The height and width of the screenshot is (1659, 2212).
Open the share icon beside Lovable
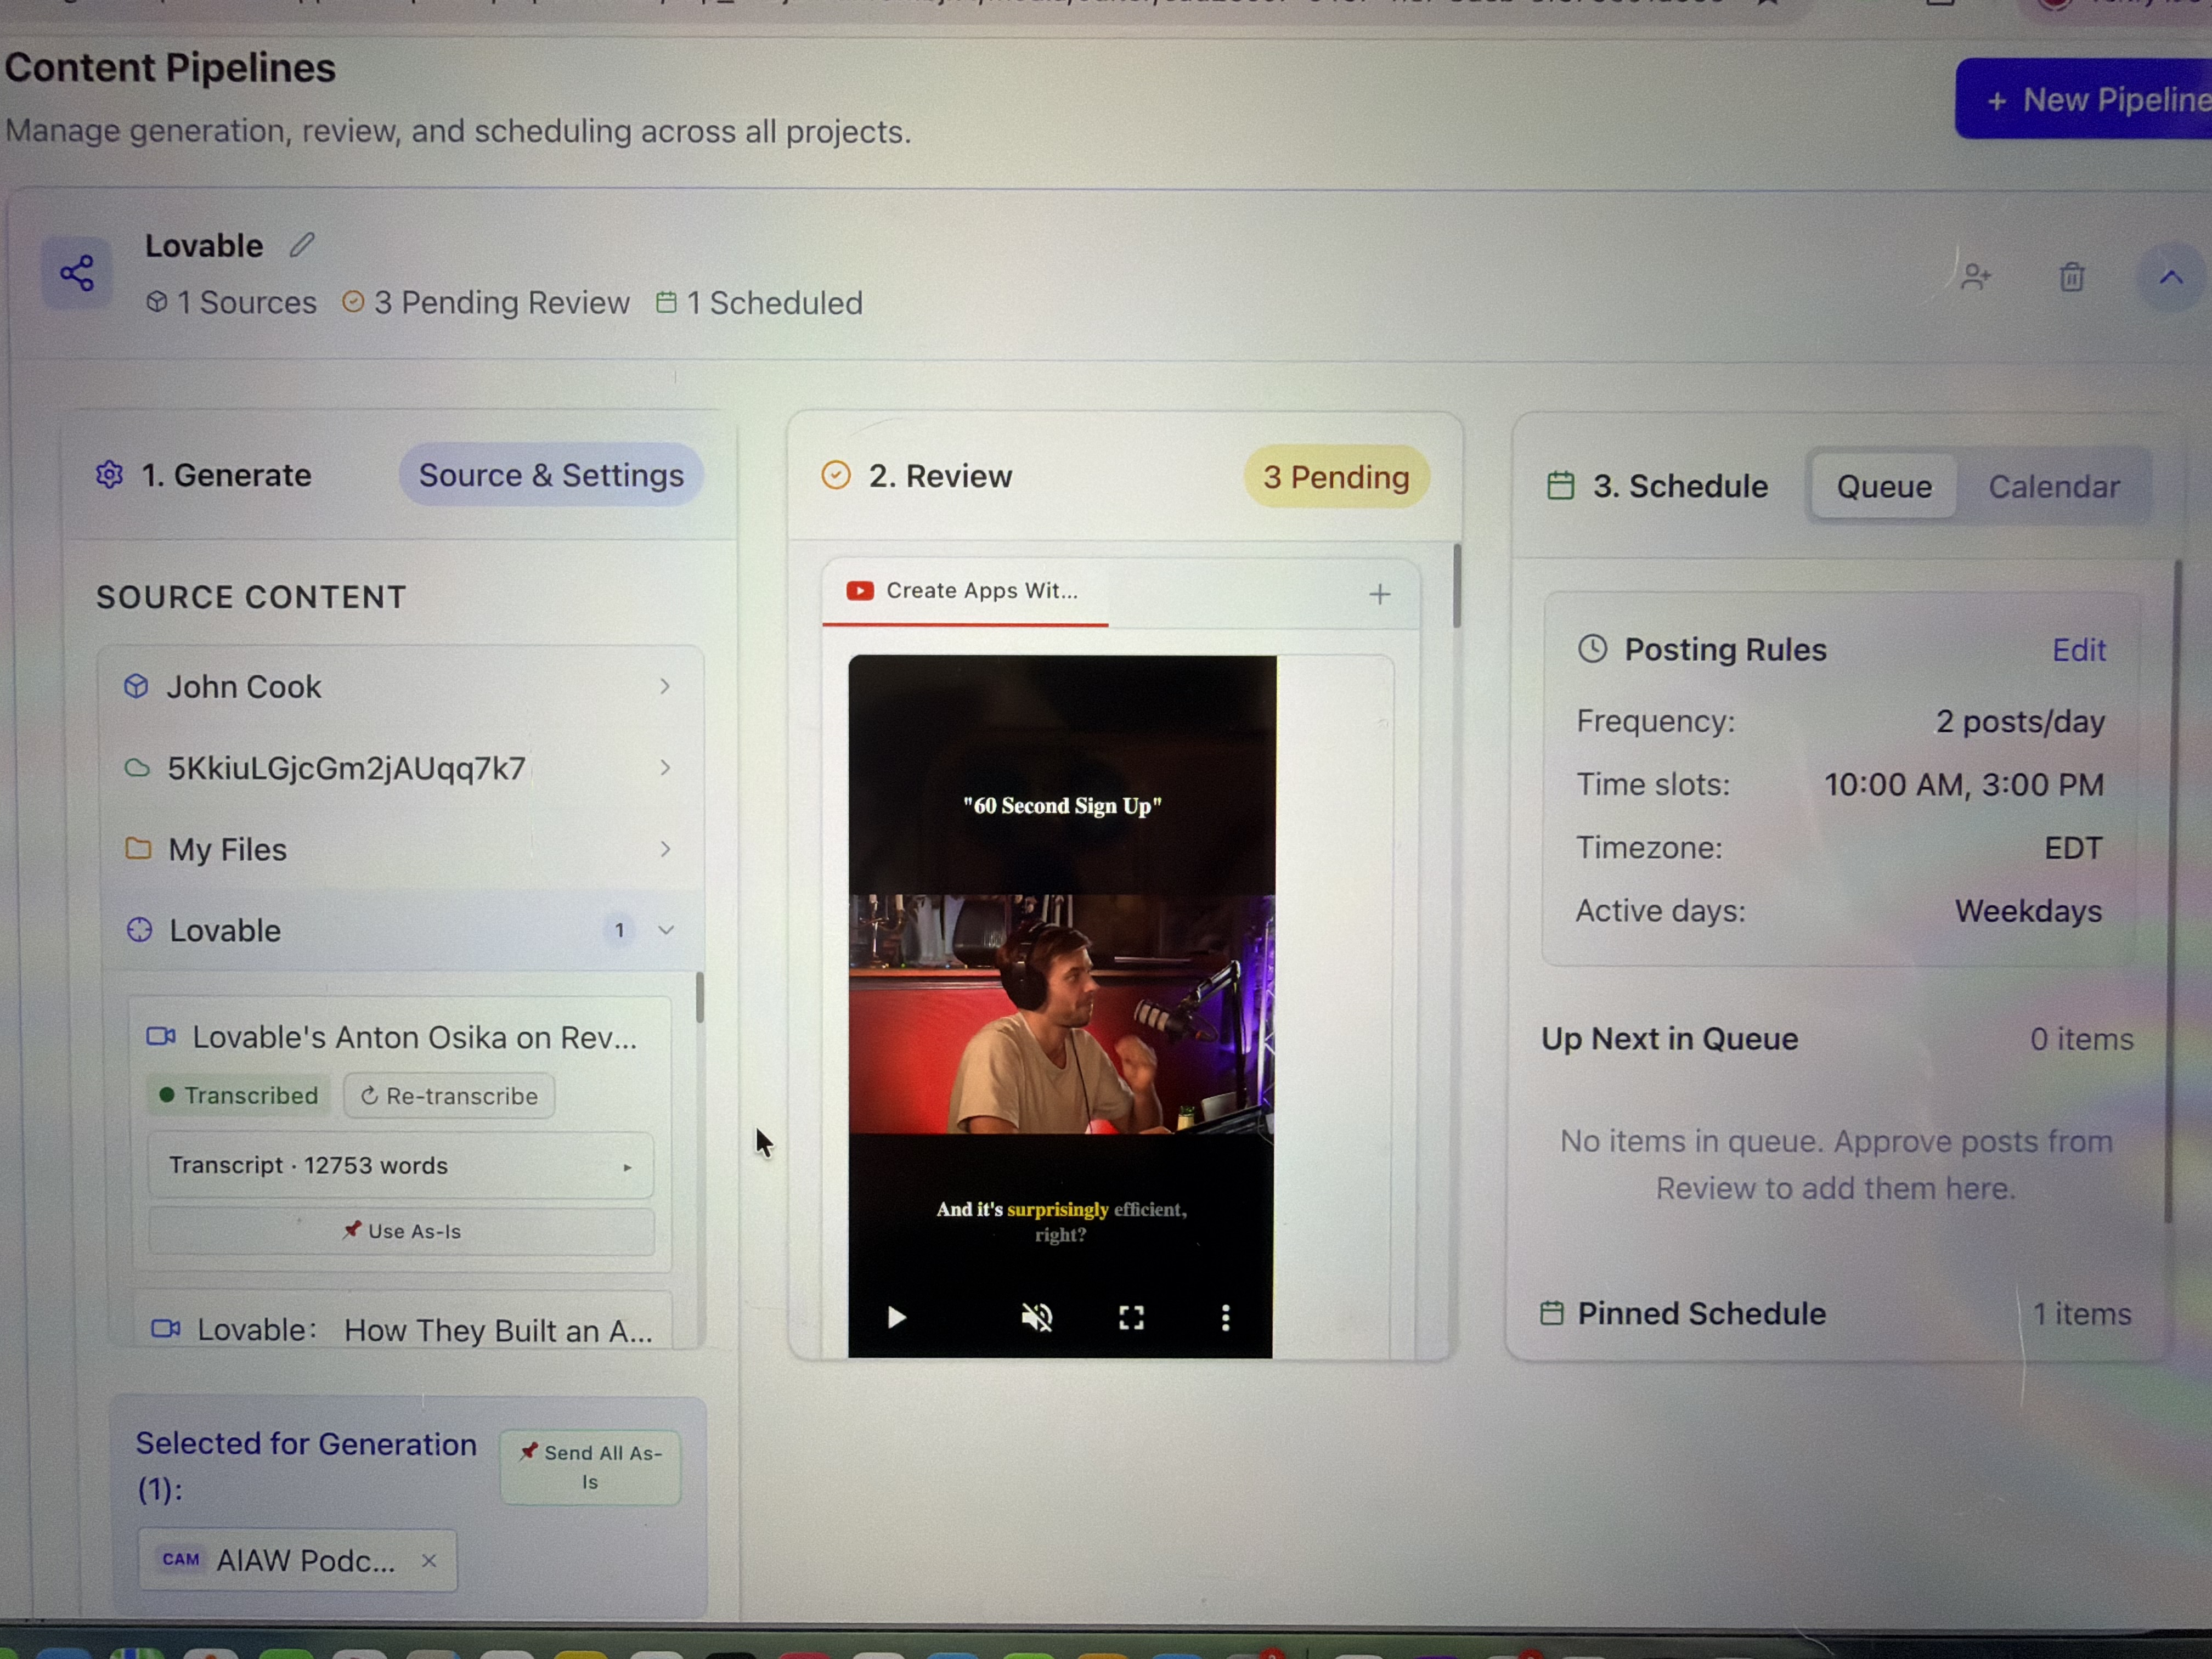[77, 273]
